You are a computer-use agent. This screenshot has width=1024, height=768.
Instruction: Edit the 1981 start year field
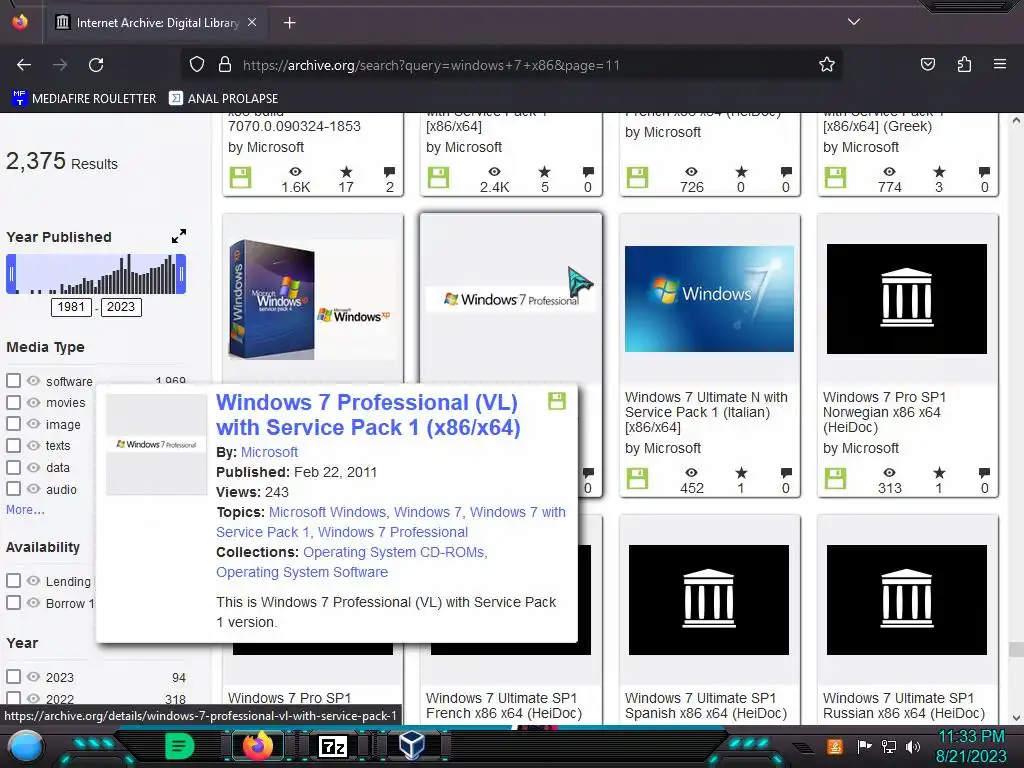click(71, 307)
